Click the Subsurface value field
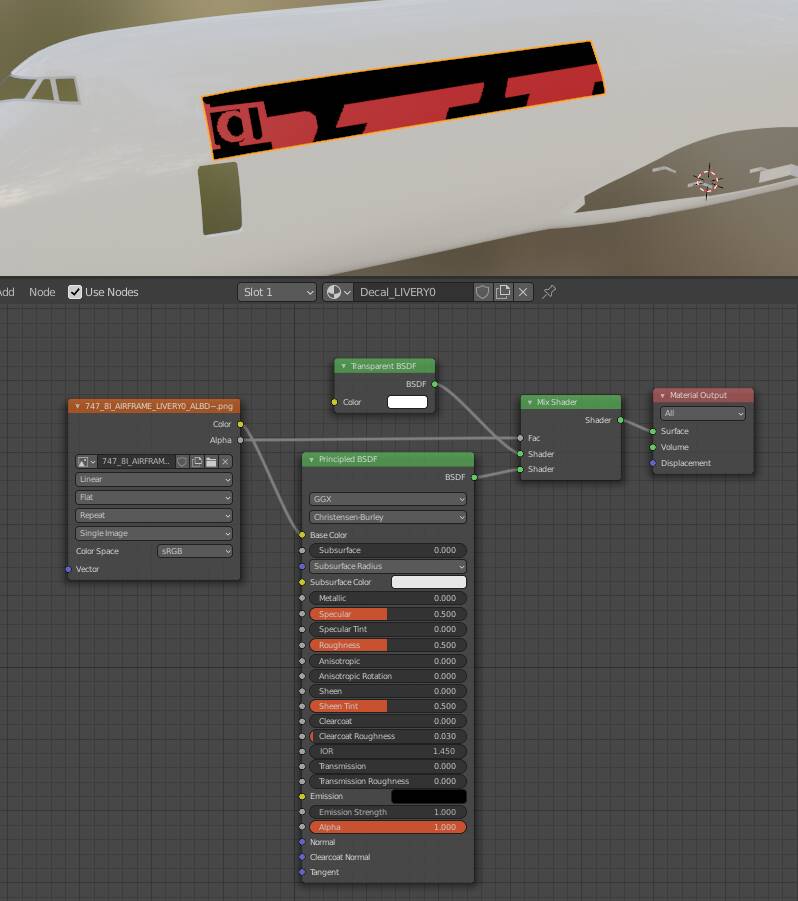This screenshot has height=901, width=798. pos(388,550)
